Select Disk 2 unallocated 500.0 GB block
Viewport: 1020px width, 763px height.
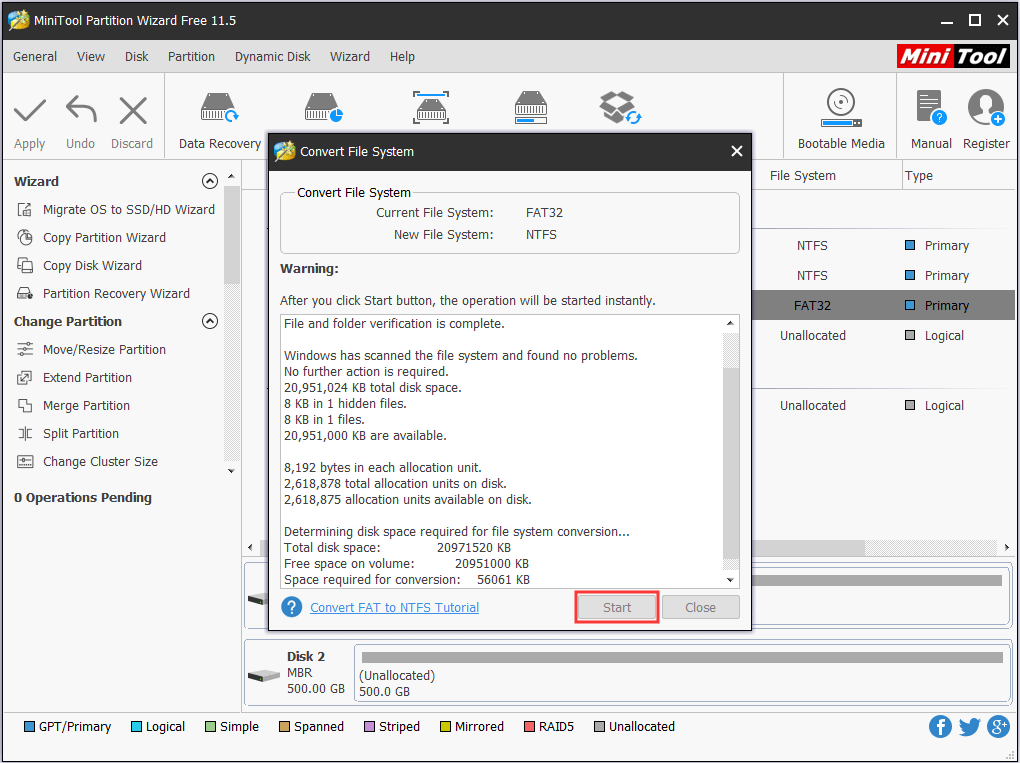pyautogui.click(x=682, y=673)
